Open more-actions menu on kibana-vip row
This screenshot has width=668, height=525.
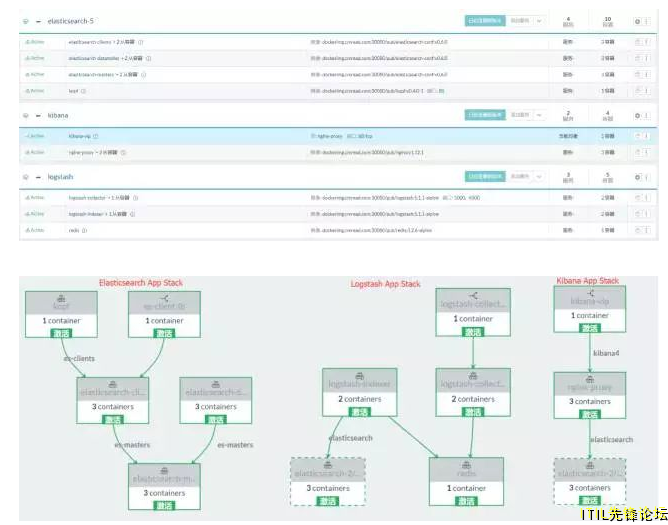(x=647, y=136)
